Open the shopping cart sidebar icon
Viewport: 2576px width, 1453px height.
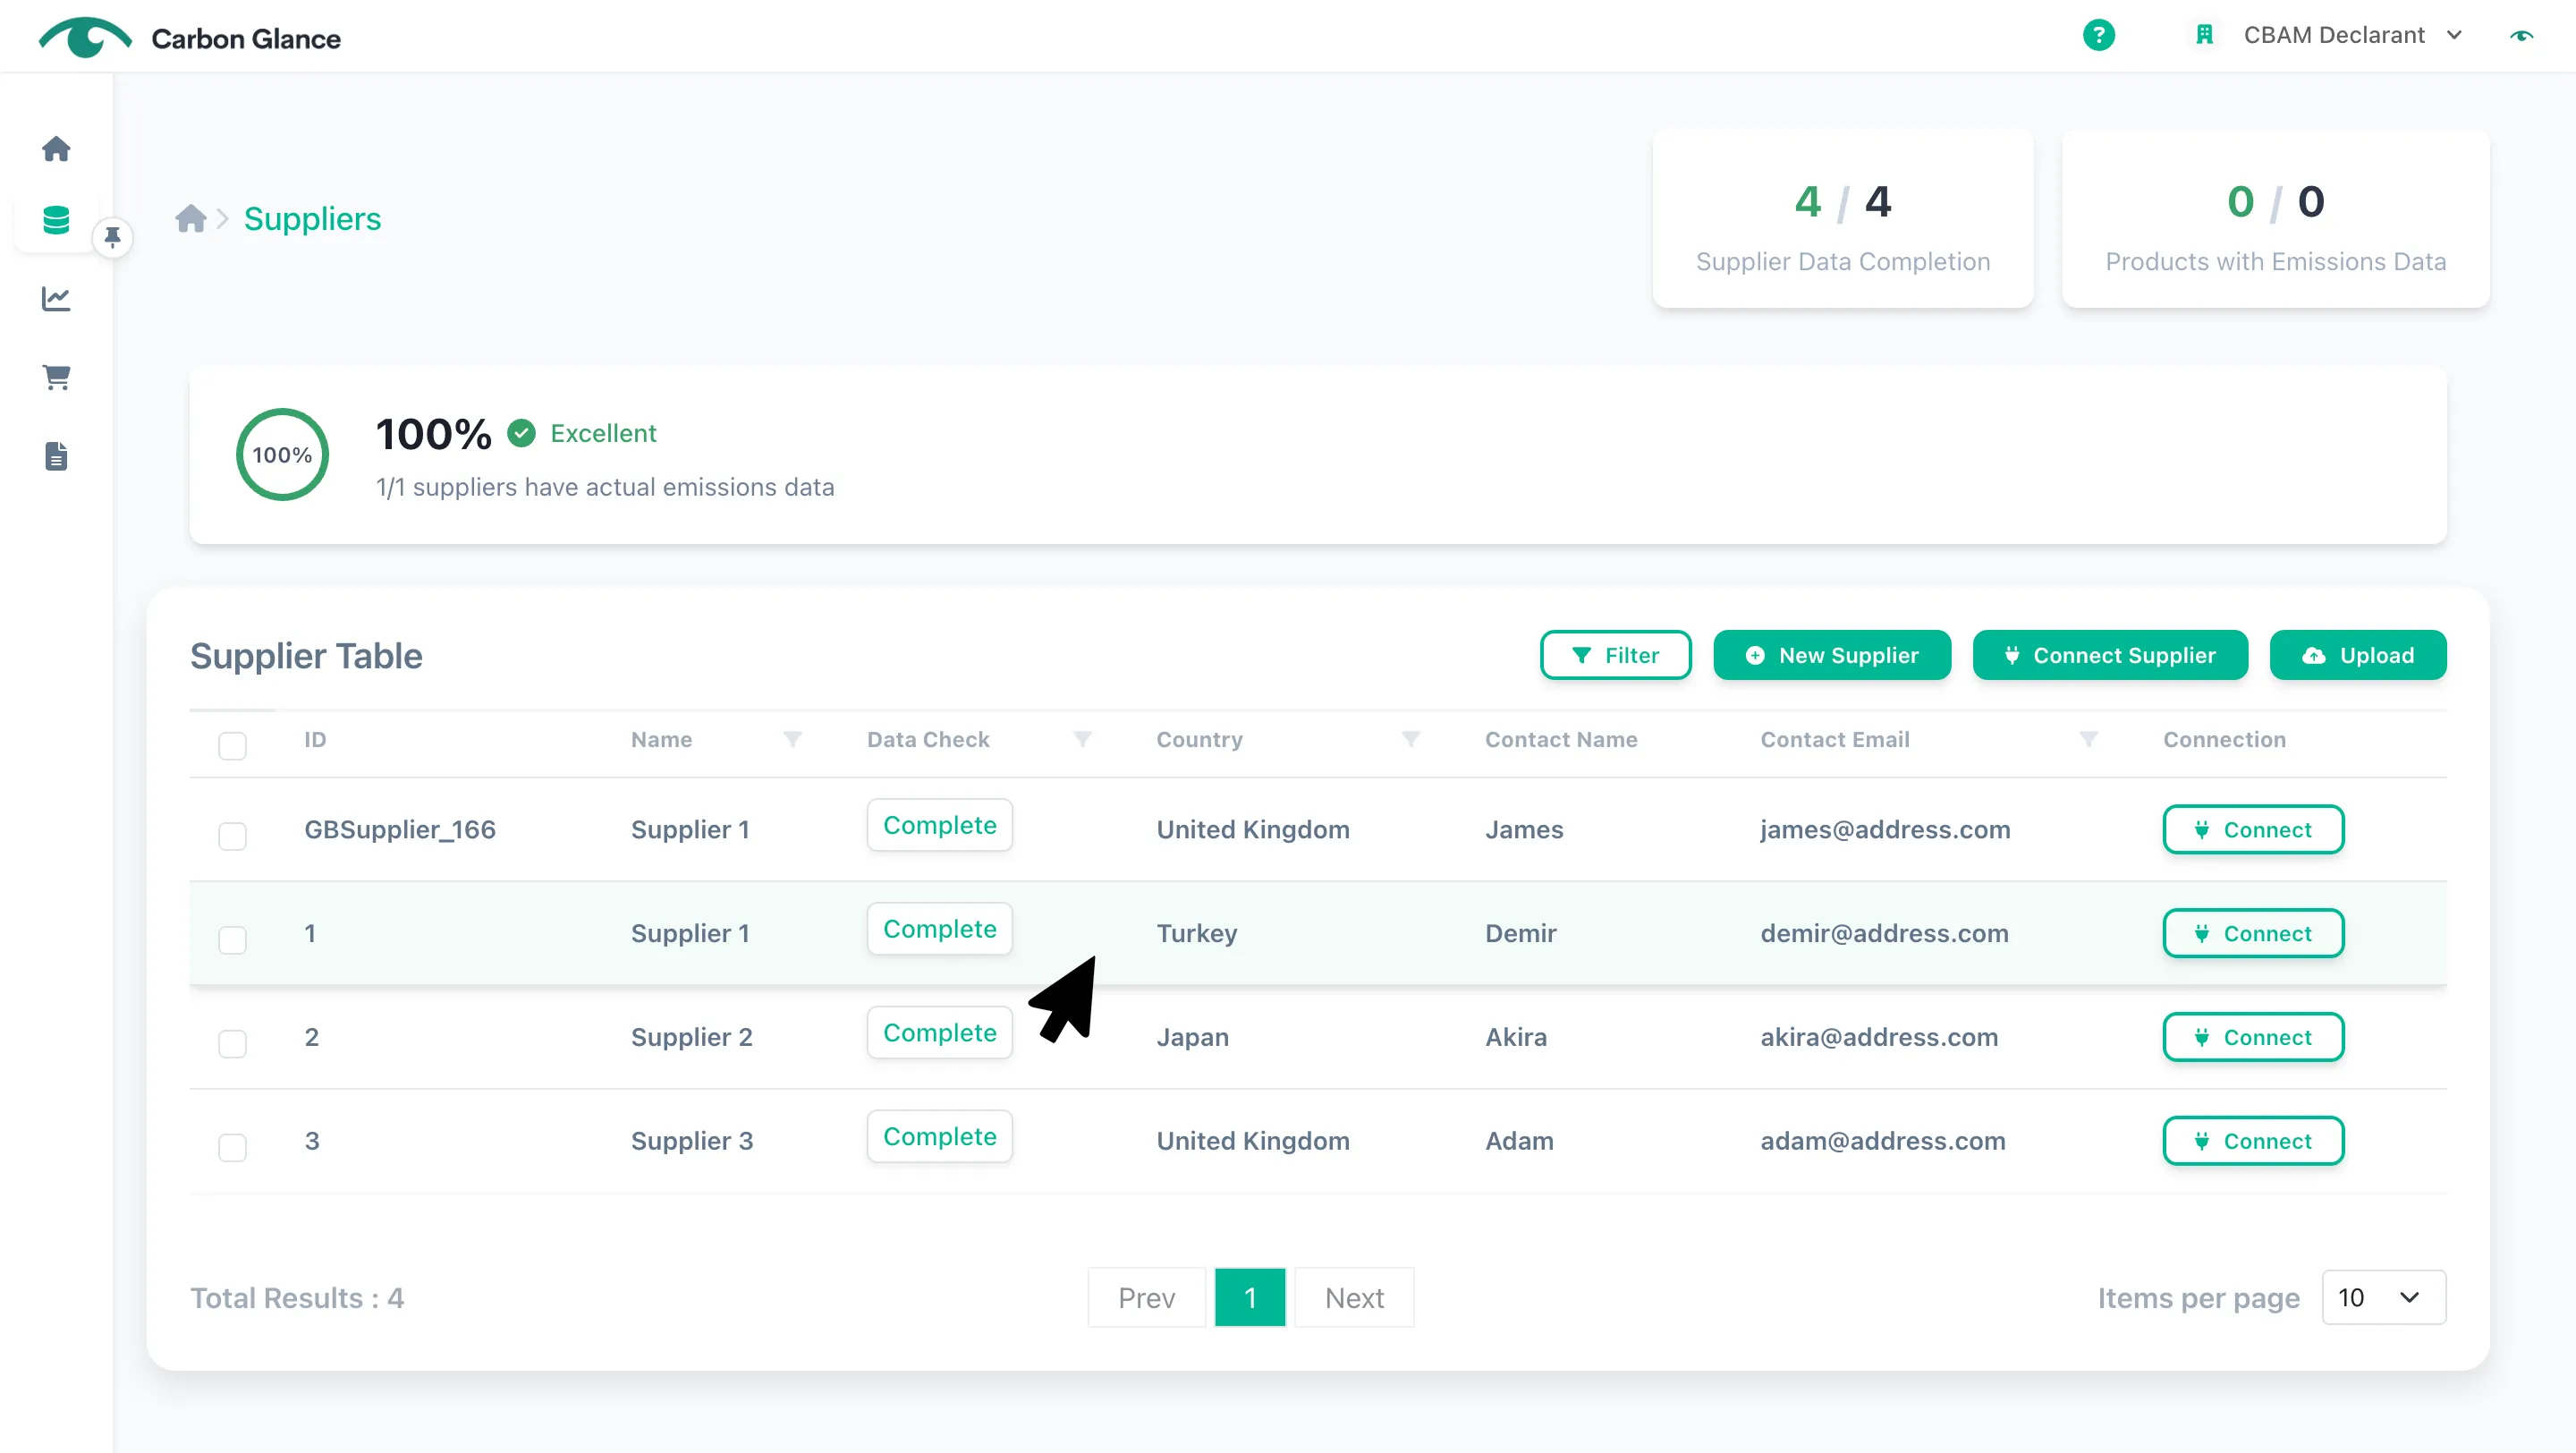click(56, 377)
